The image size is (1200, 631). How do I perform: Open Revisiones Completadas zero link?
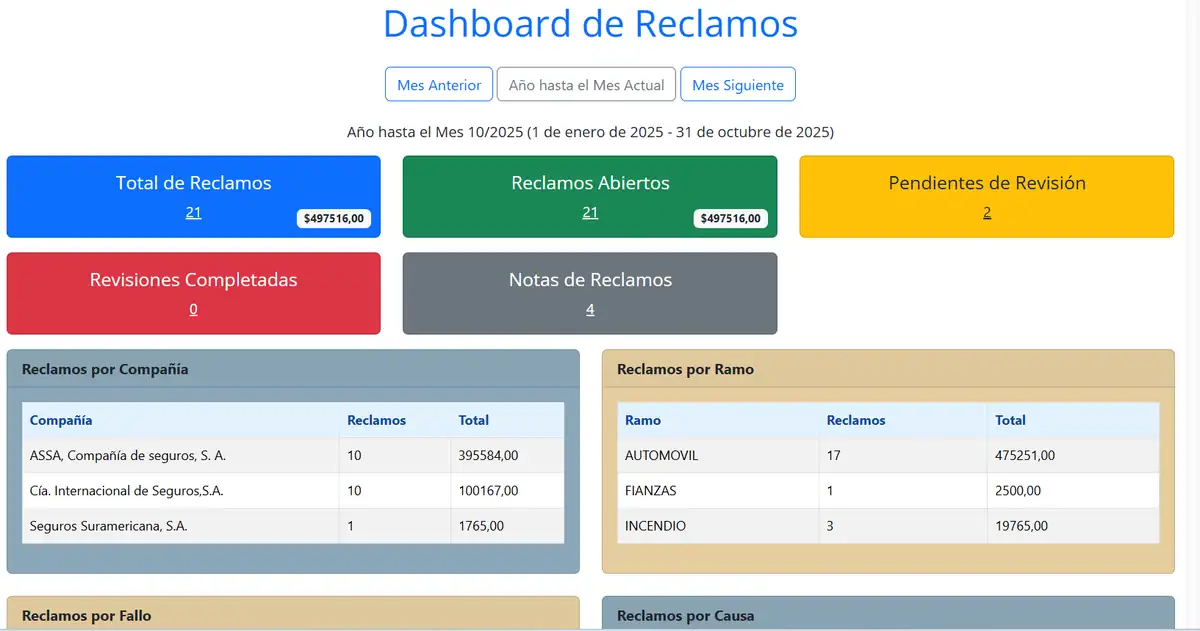coord(193,309)
